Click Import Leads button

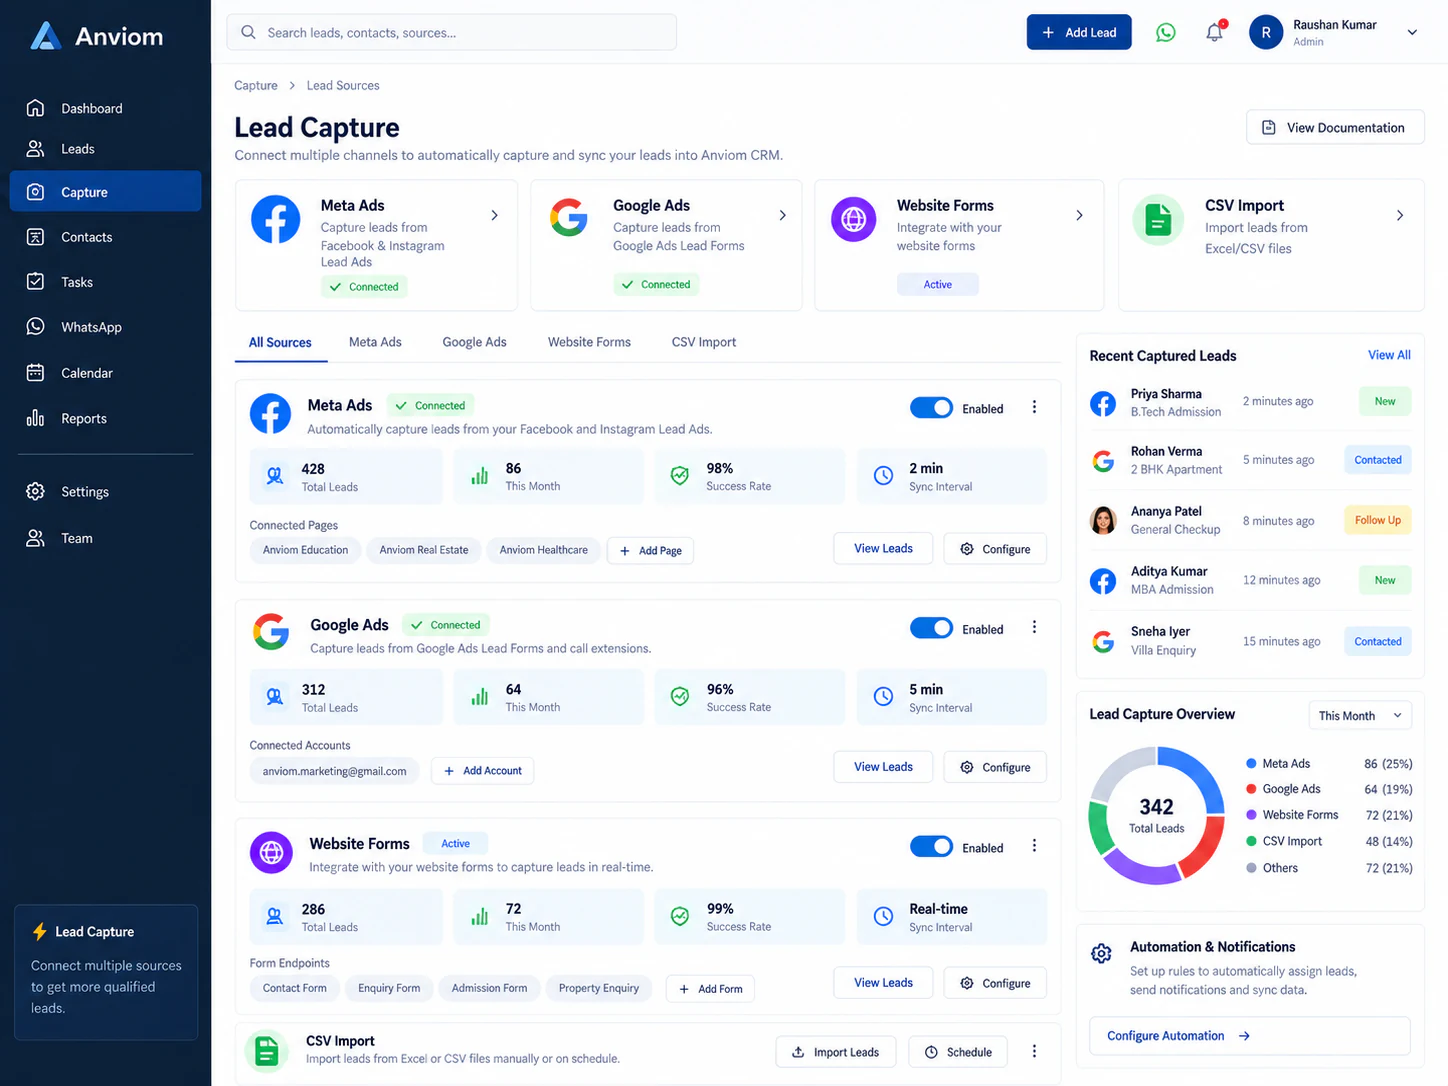click(836, 1052)
